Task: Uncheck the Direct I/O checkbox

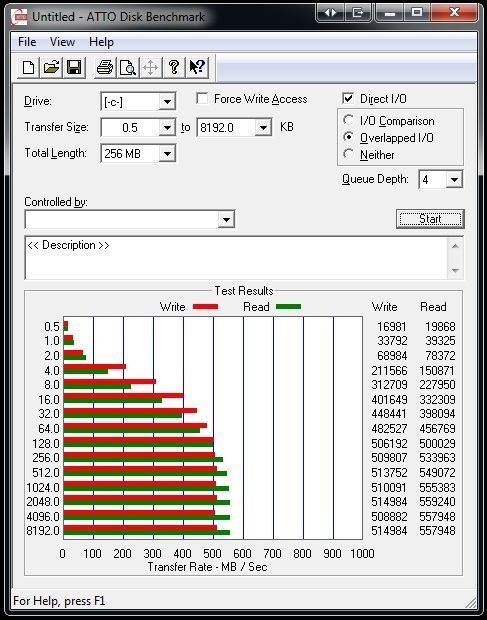Action: point(348,98)
